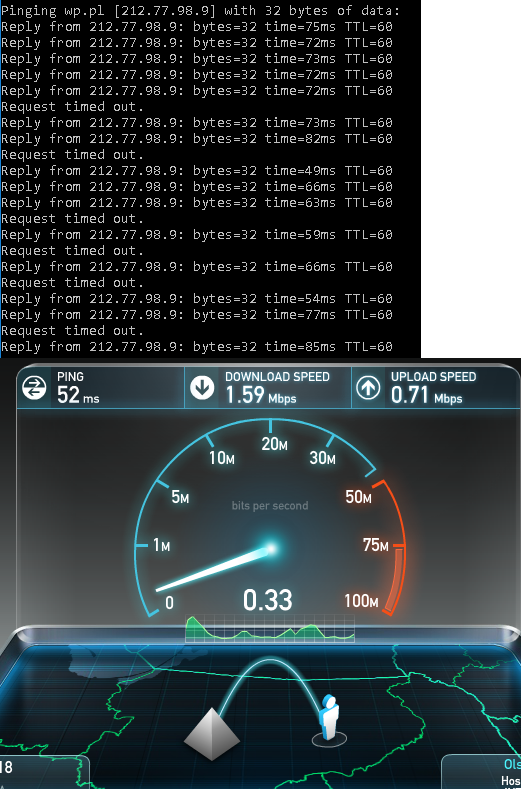
Task: Click the ping arrows icon
Action: click(x=34, y=388)
